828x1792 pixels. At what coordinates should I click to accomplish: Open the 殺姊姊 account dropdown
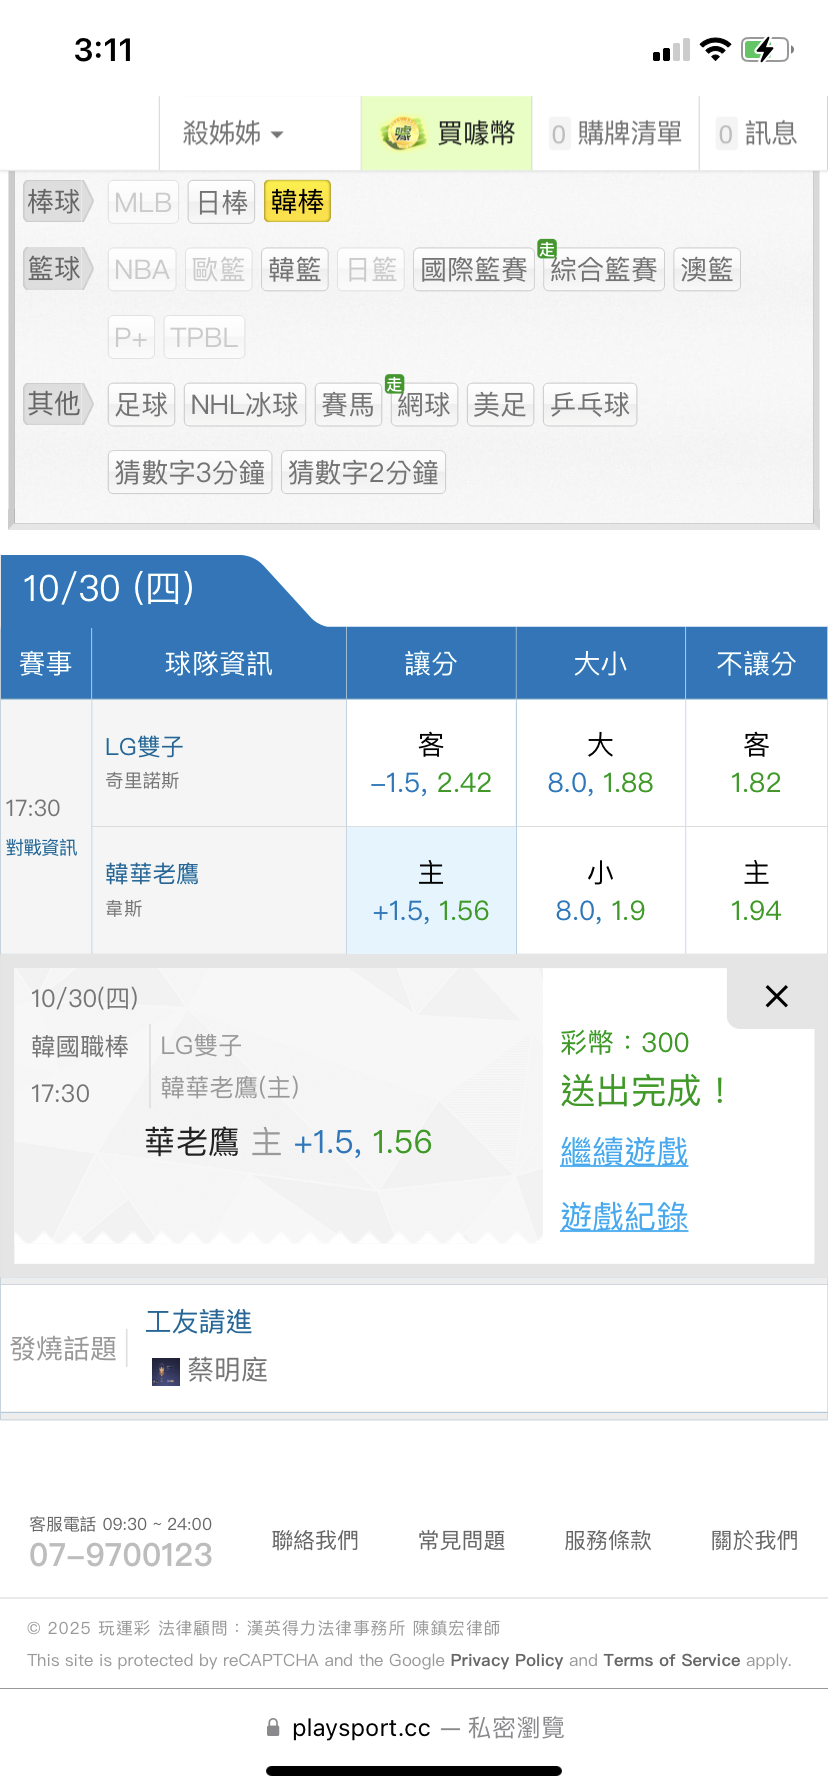[233, 133]
